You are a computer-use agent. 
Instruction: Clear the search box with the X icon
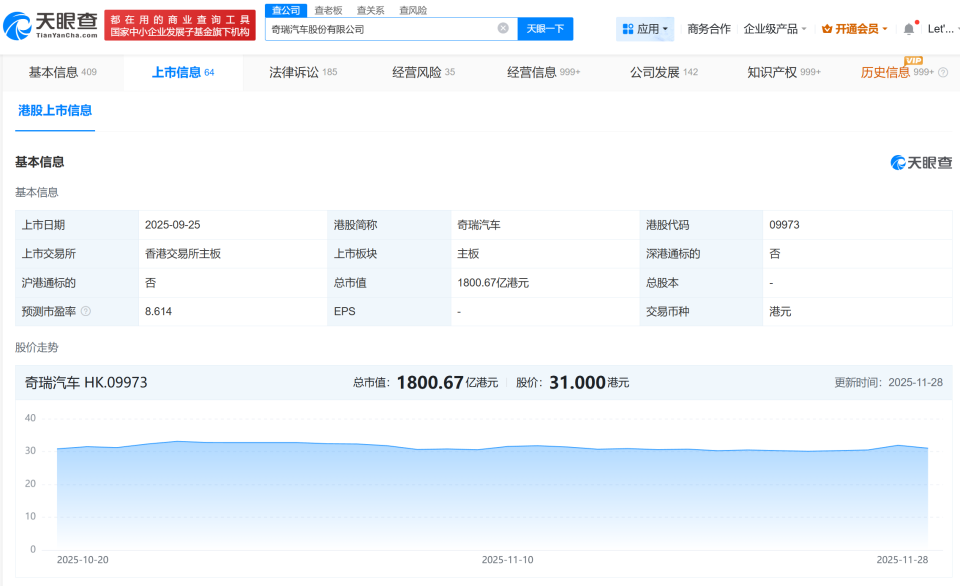[x=503, y=29]
